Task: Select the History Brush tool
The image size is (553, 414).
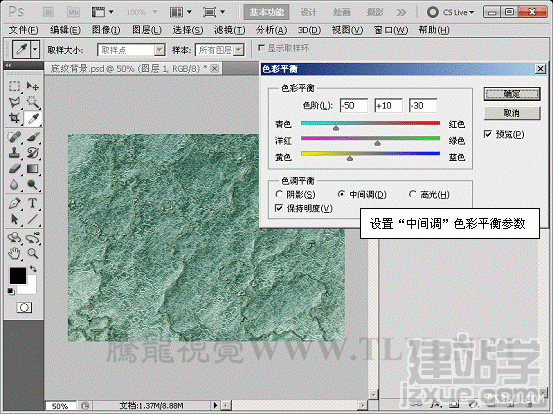Action: (32, 153)
